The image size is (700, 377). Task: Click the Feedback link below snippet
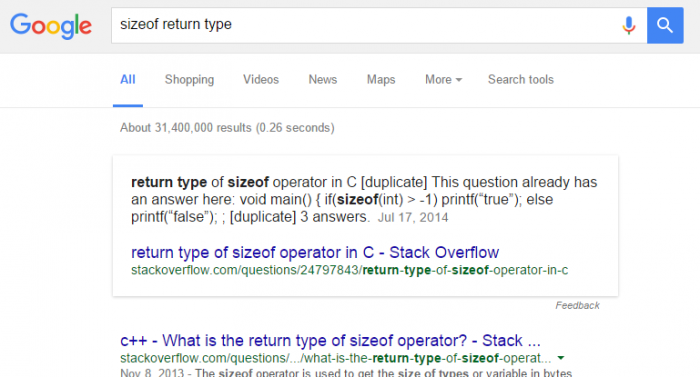[x=577, y=306]
